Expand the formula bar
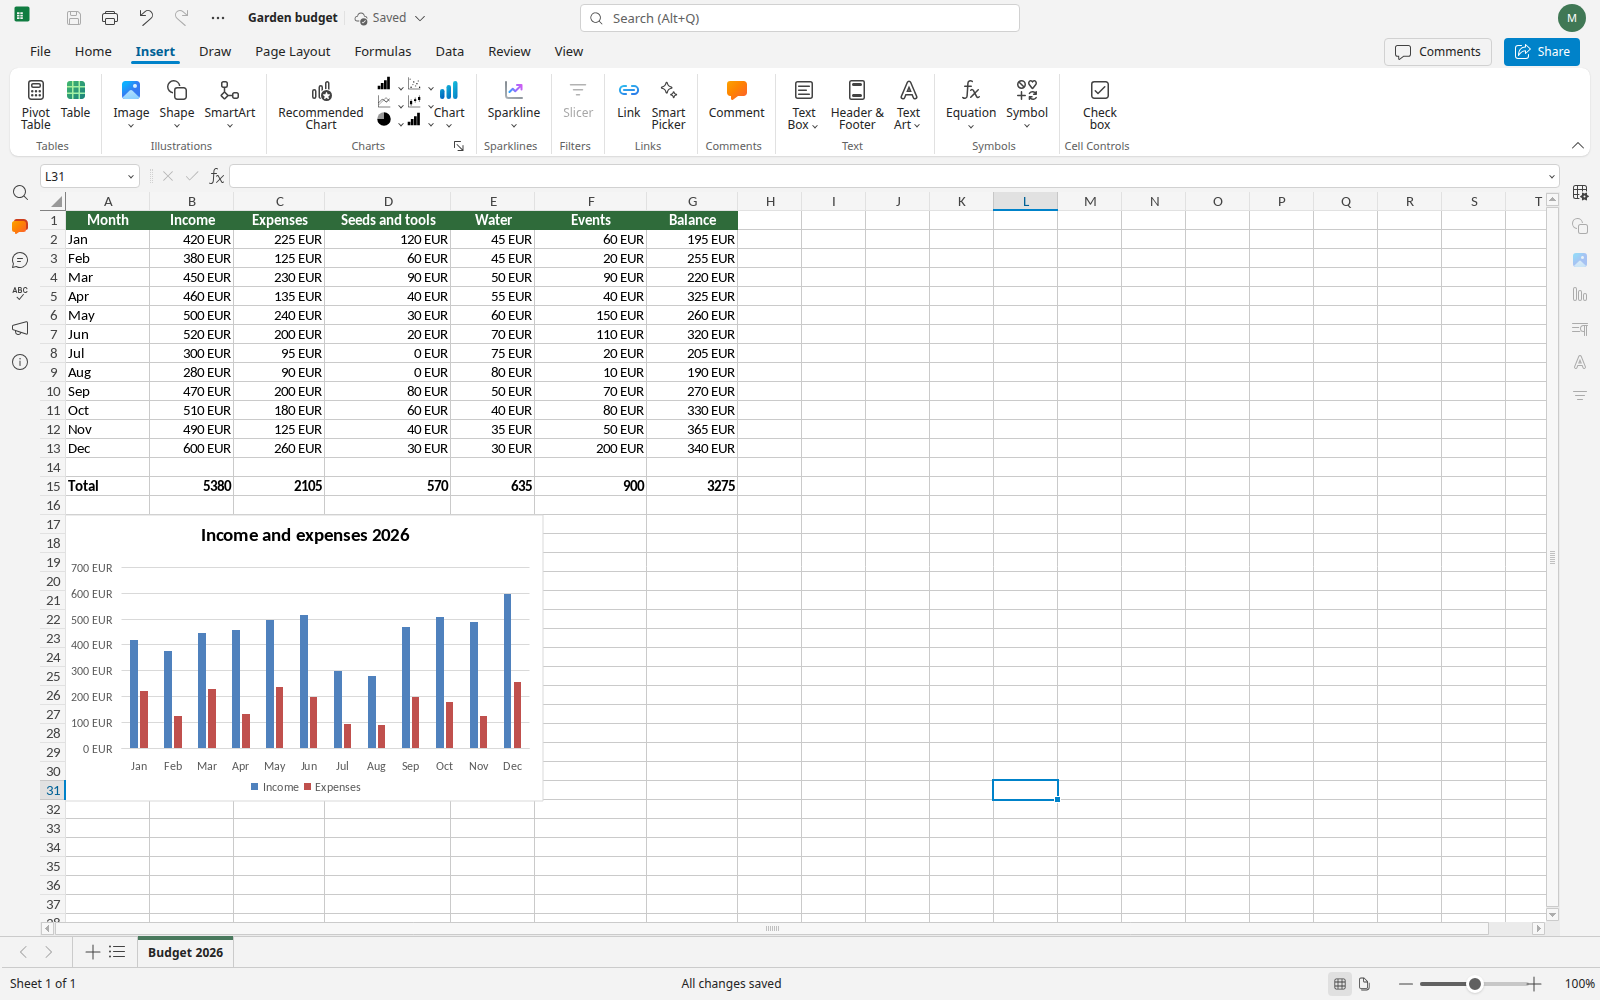 (x=1552, y=177)
